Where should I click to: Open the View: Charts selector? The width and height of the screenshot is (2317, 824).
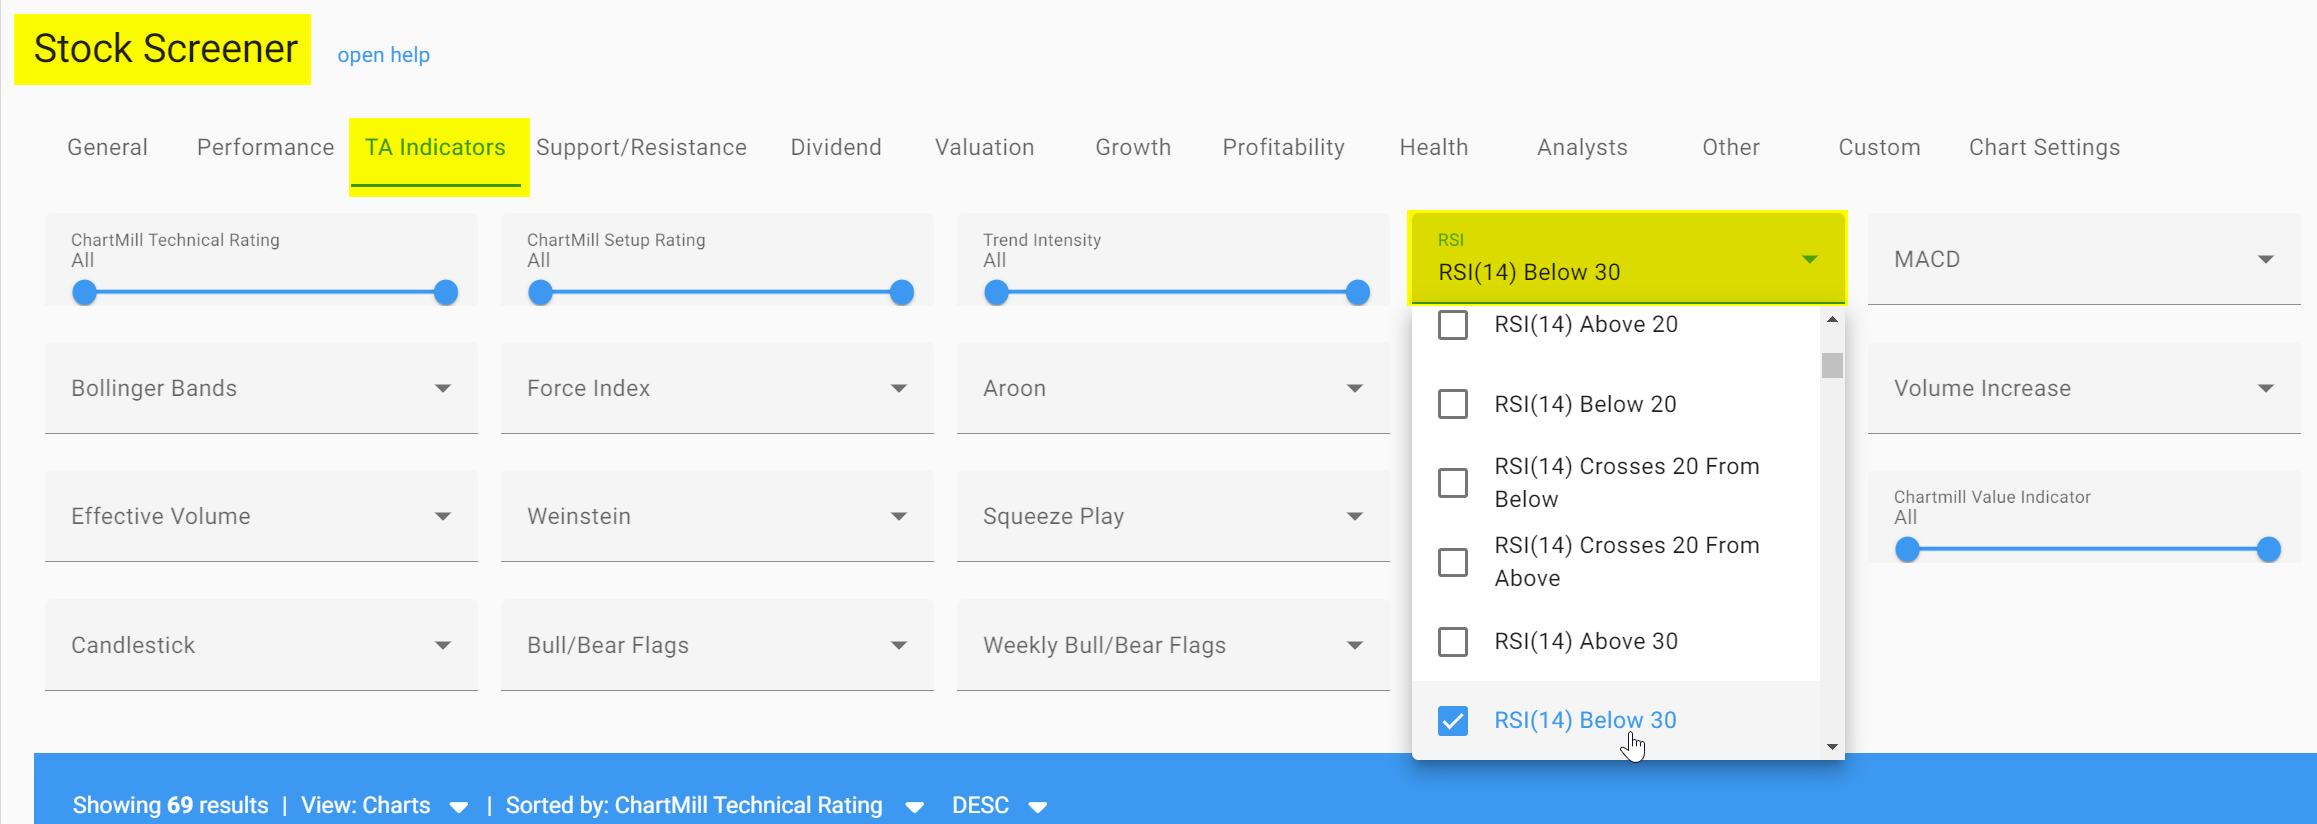tap(384, 805)
